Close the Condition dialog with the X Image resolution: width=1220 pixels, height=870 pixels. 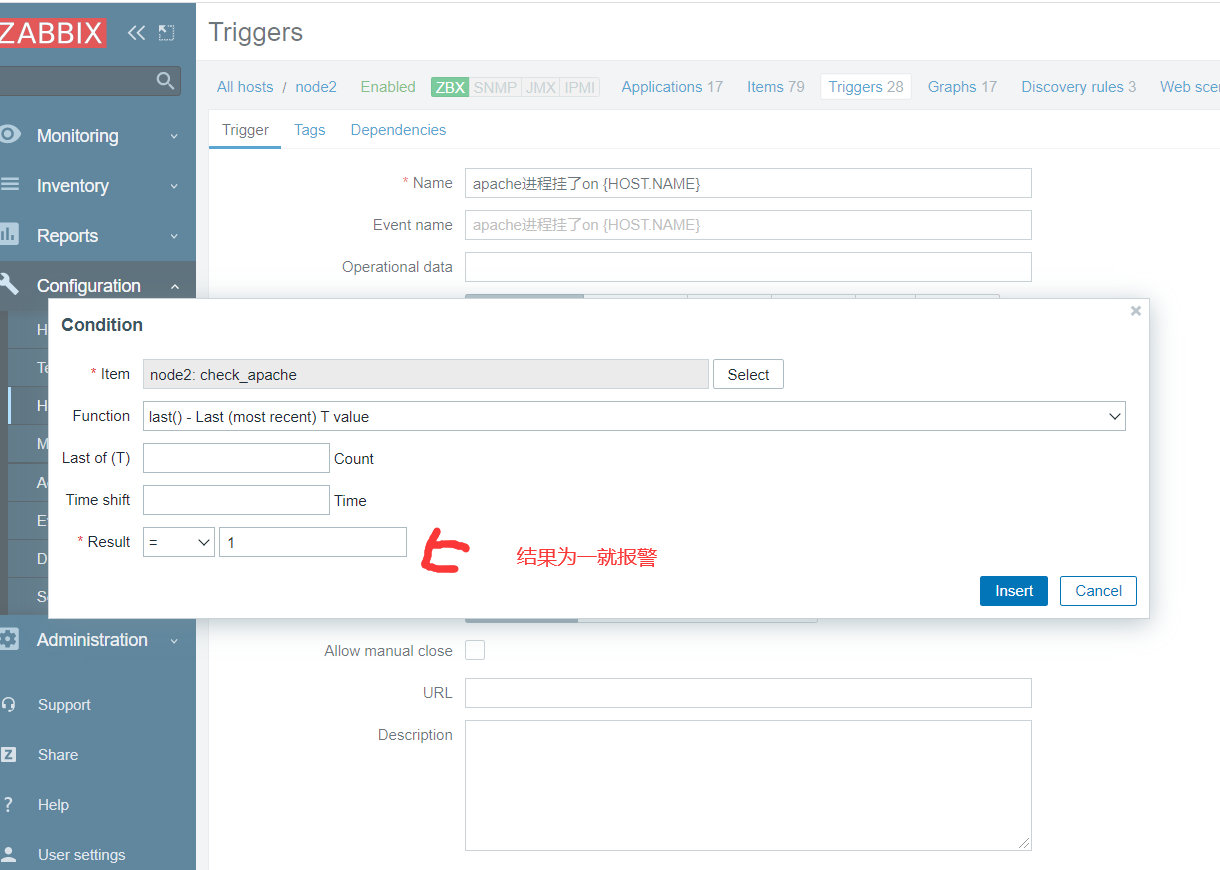(x=1136, y=311)
